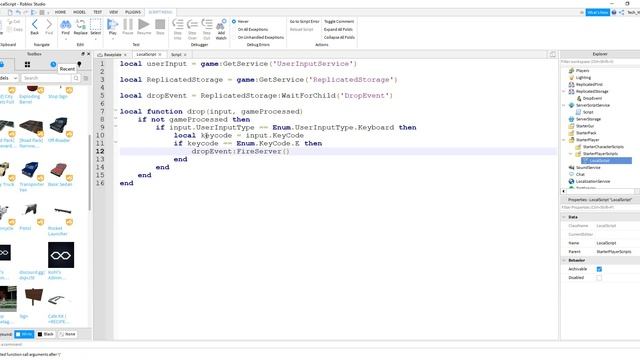
Task: Select the None background option
Action: tap(67, 334)
